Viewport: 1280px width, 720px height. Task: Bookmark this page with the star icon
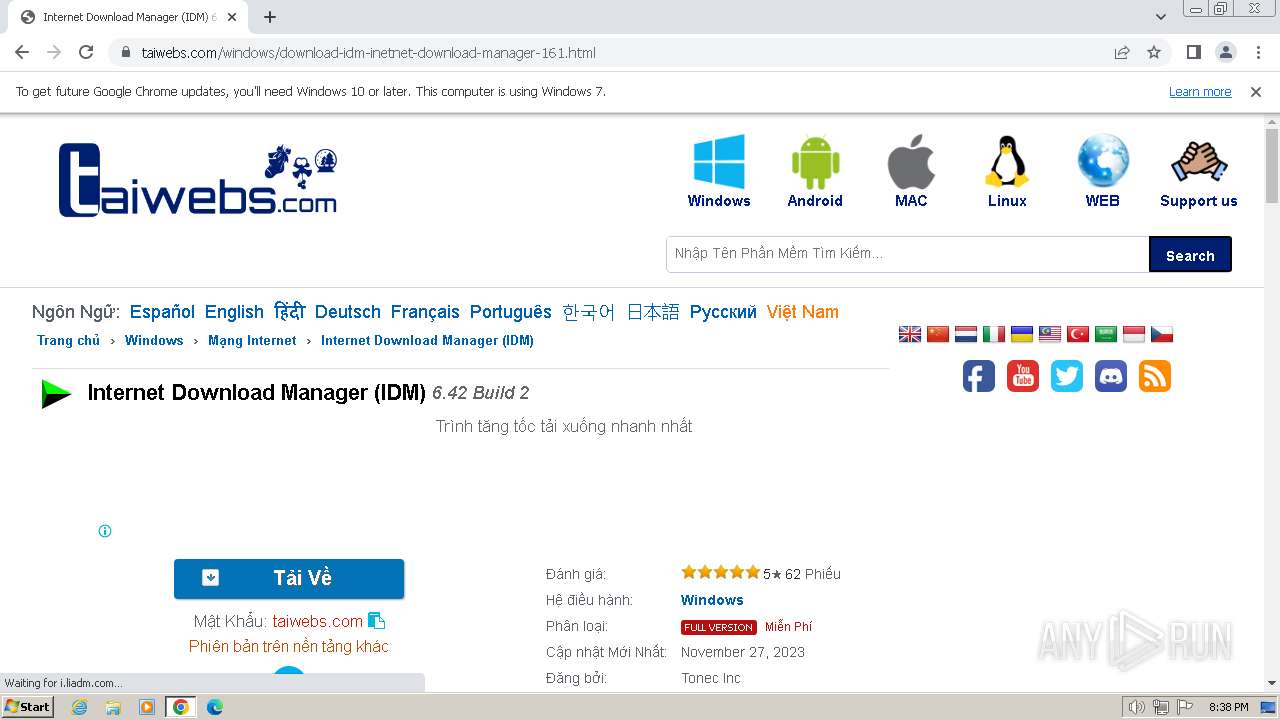coord(1154,52)
